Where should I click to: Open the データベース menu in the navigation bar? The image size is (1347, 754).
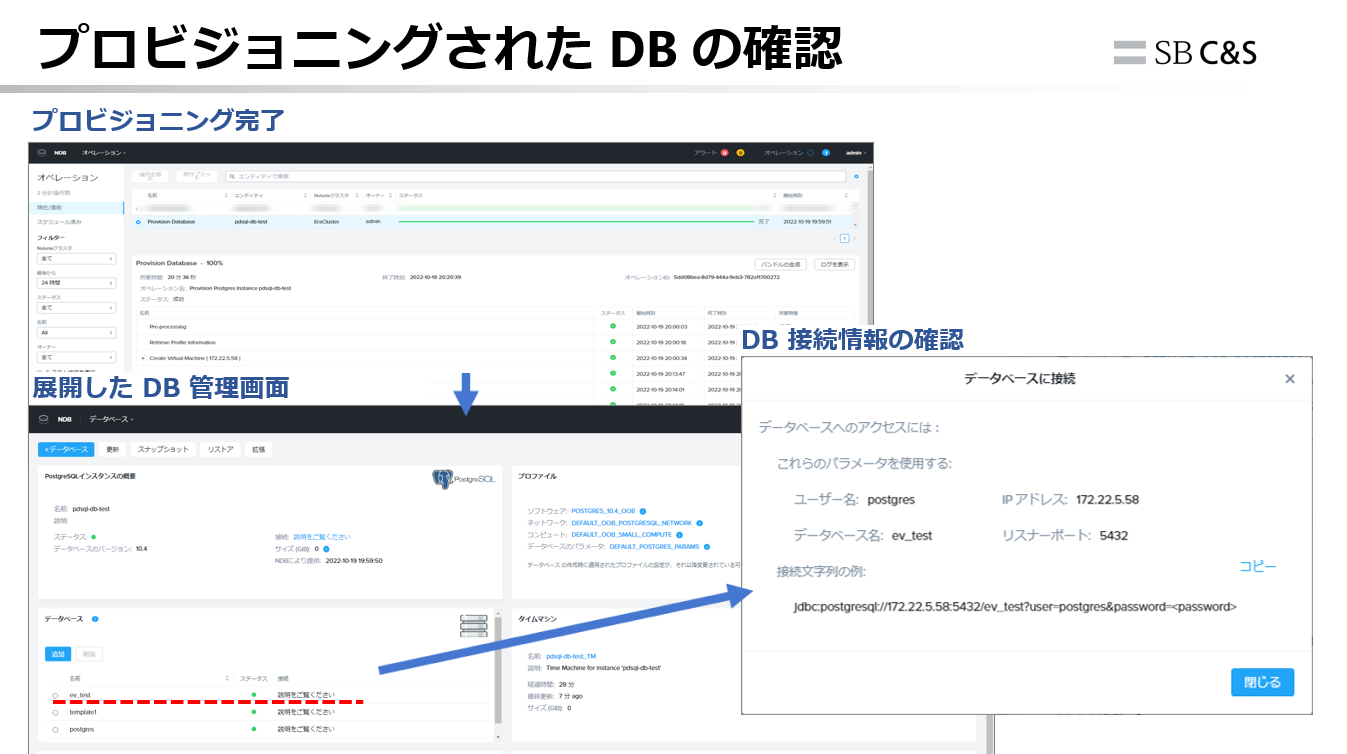coord(110,419)
